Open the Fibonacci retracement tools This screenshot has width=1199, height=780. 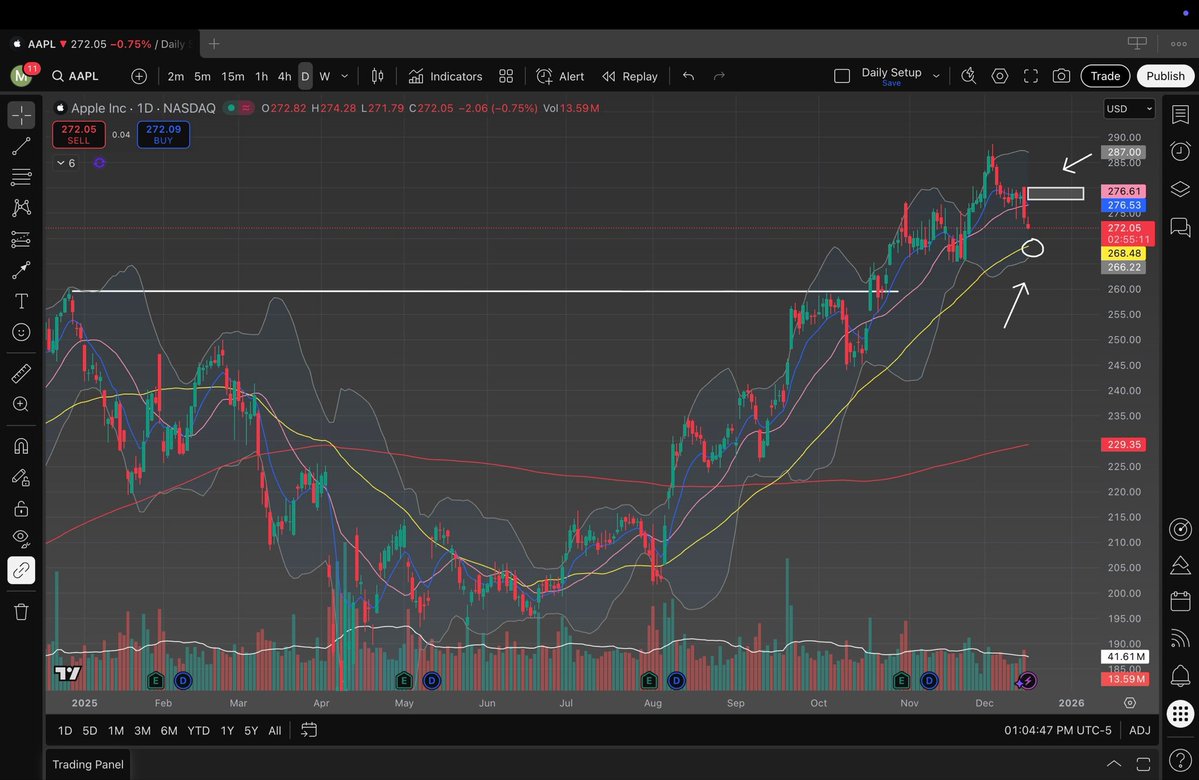click(x=21, y=177)
